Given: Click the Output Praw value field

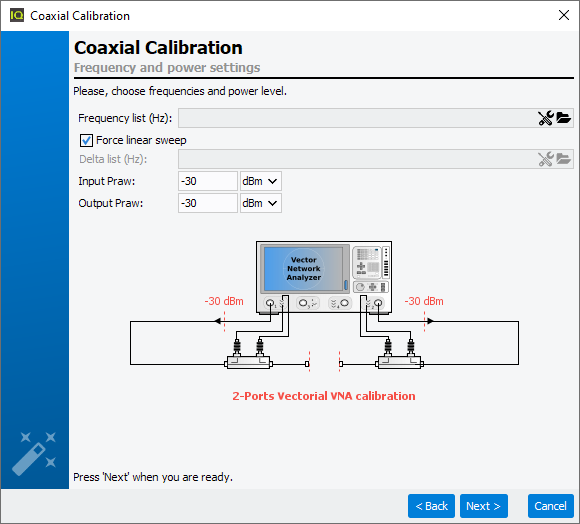Looking at the screenshot, I should coord(208,203).
